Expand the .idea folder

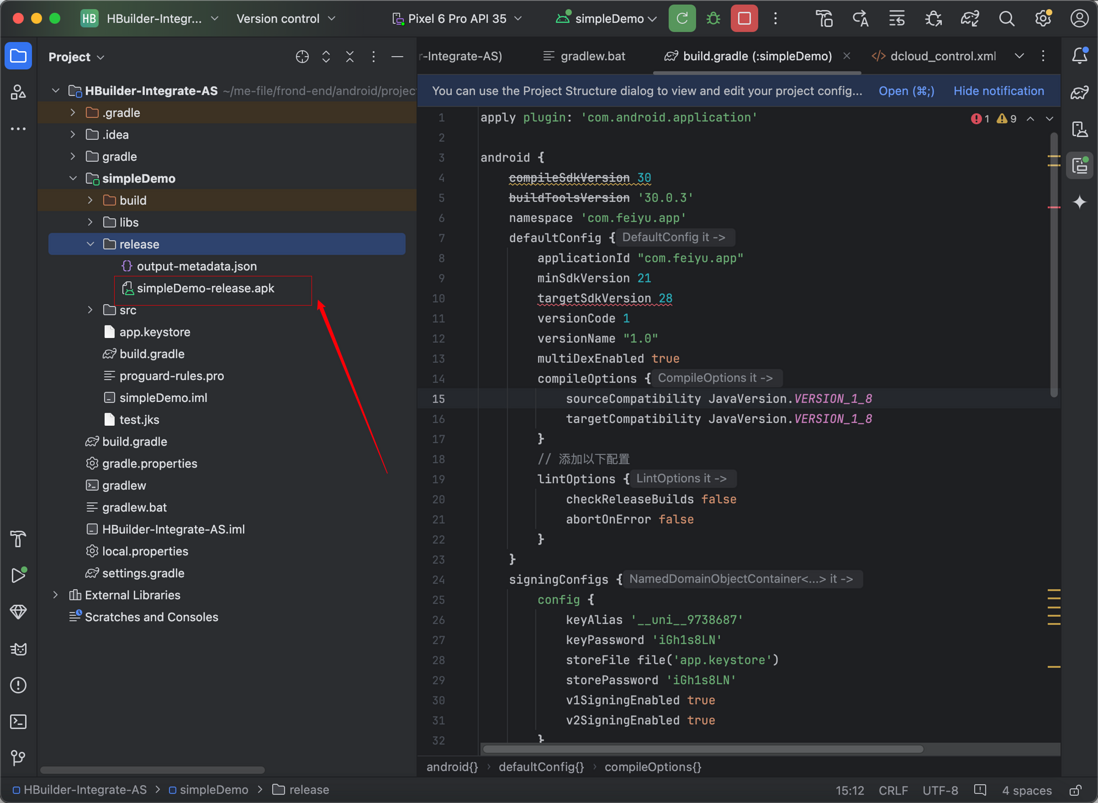pyautogui.click(x=73, y=134)
